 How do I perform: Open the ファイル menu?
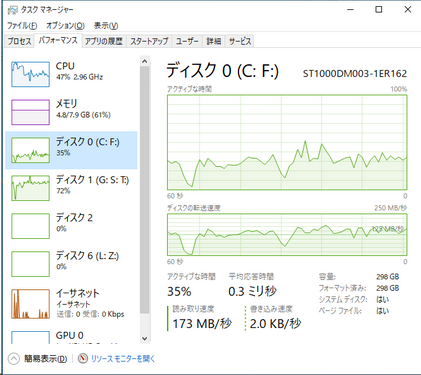[x=22, y=25]
